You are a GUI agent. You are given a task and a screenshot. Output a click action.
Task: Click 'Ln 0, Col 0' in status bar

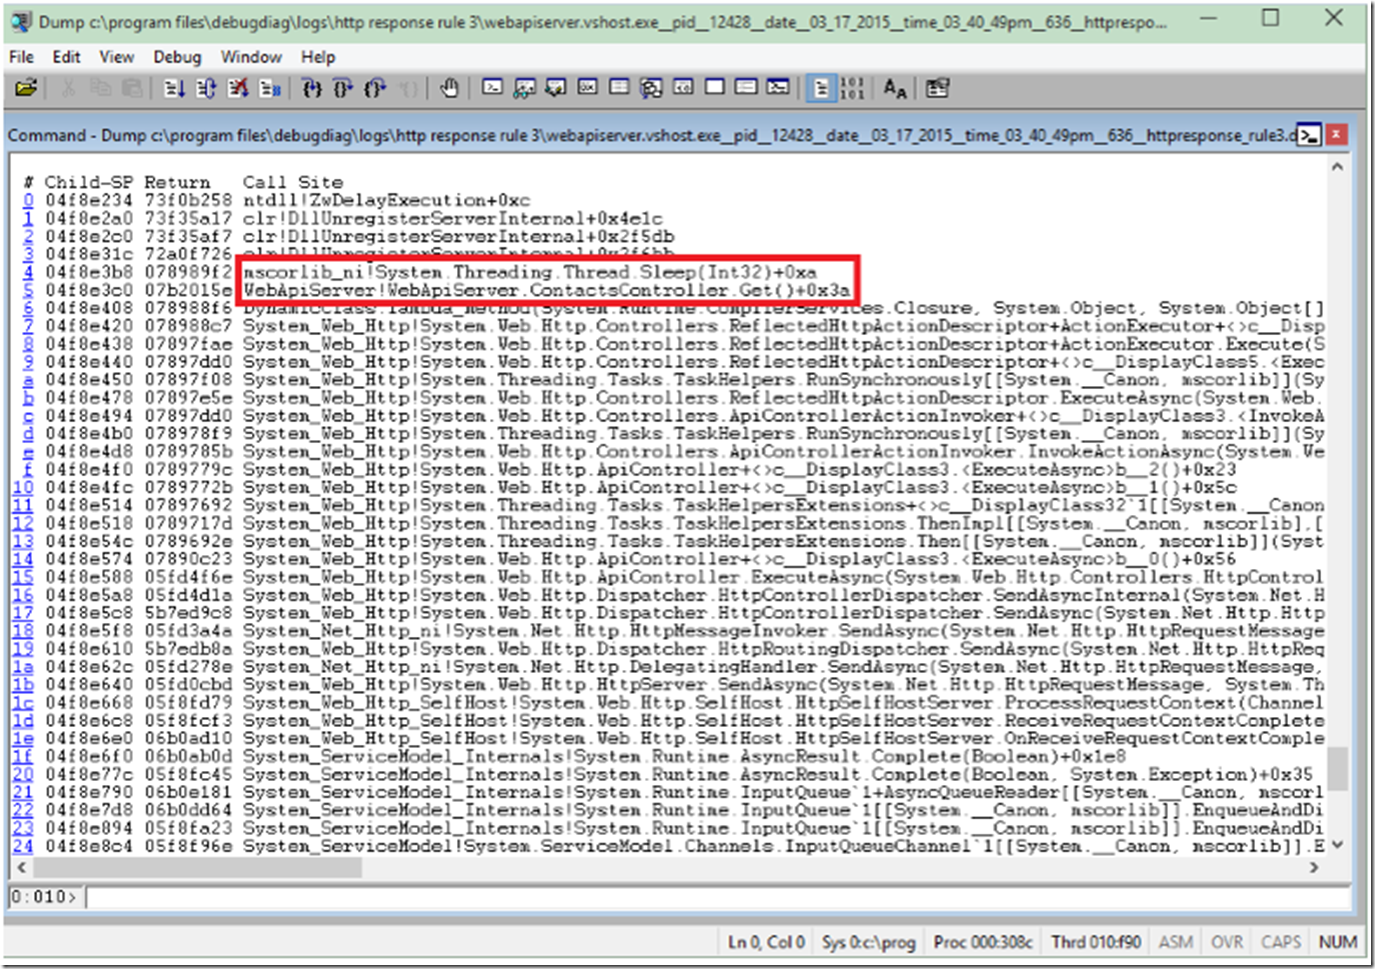pyautogui.click(x=766, y=942)
